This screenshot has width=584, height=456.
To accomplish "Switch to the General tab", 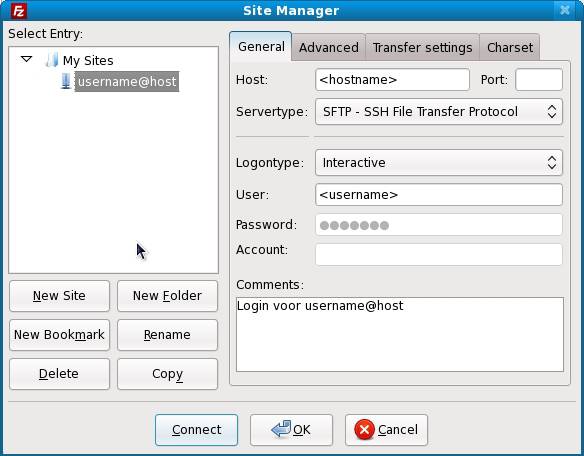I will (261, 47).
